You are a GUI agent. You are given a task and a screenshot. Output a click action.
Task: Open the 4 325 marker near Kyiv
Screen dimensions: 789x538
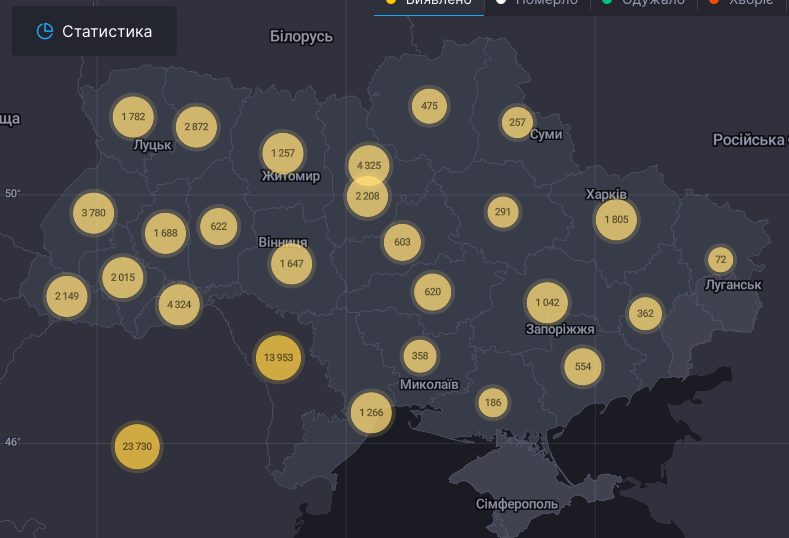pos(369,165)
